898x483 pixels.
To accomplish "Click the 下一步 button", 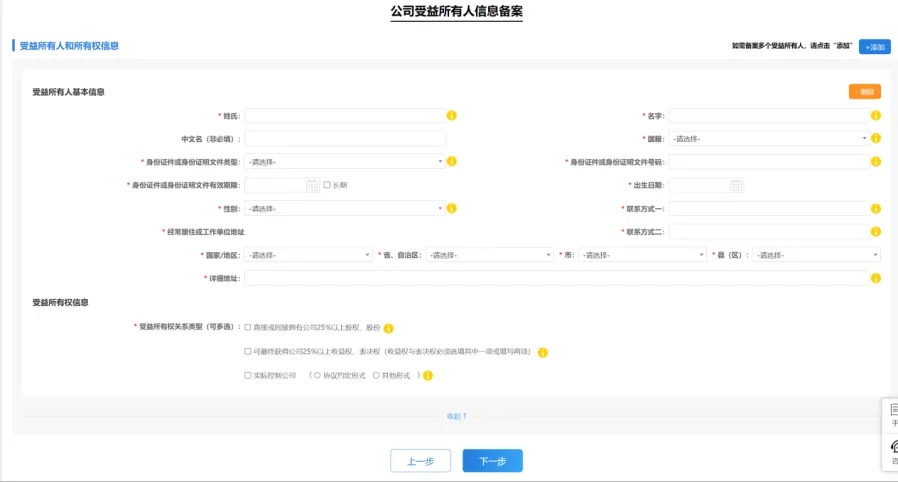I will (x=492, y=461).
